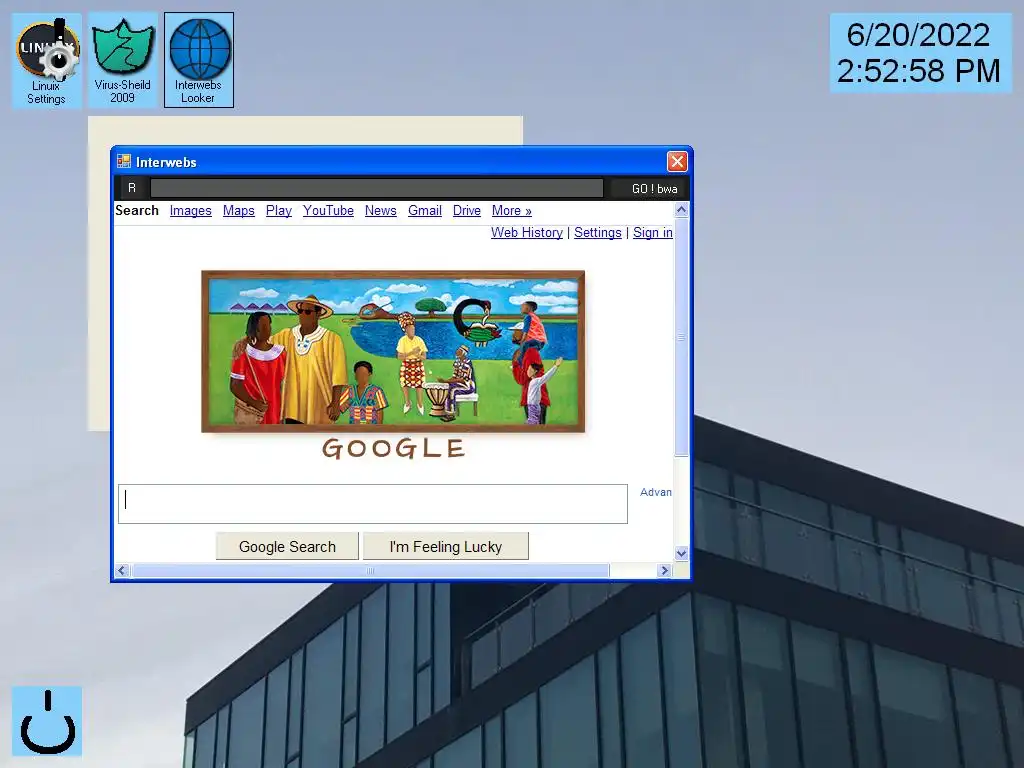Screen dimensions: 1024x768
Task: Click the horizontal scrollbar thumb
Action: (x=370, y=570)
